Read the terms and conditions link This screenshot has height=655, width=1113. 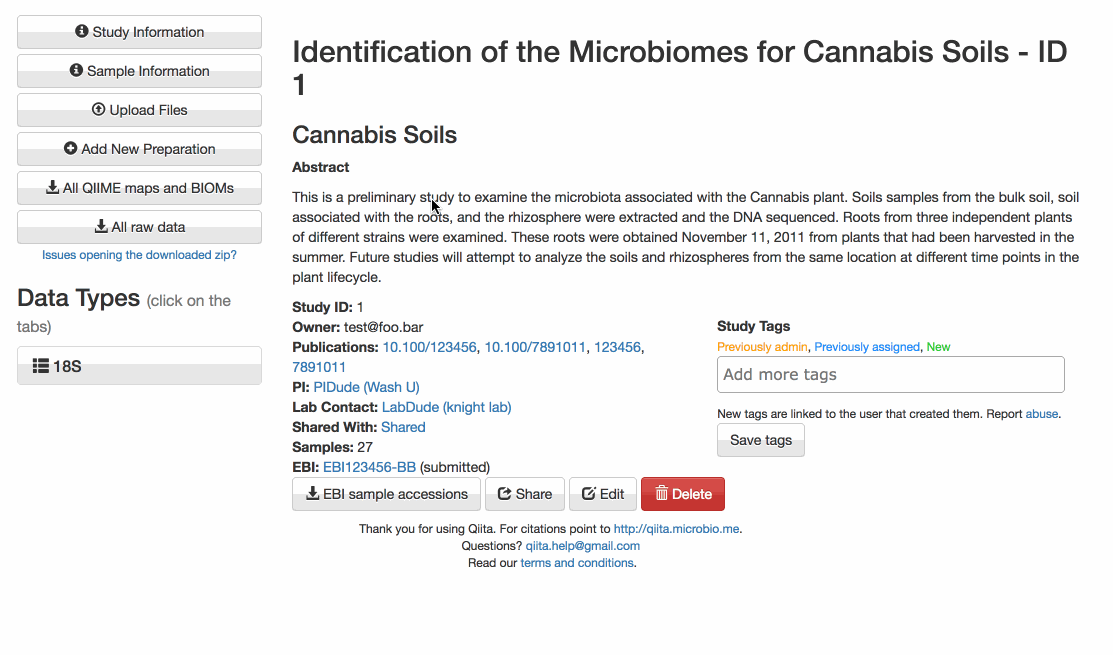coord(576,563)
